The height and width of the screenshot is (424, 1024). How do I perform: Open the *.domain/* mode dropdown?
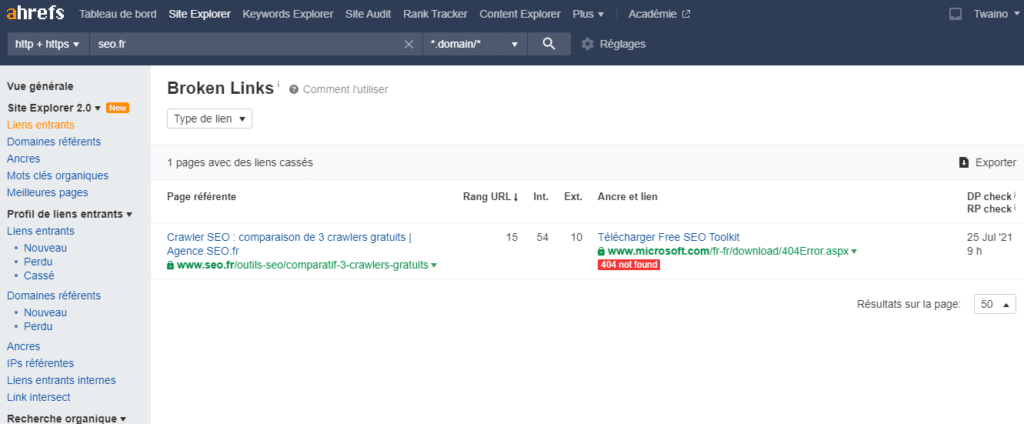click(474, 44)
